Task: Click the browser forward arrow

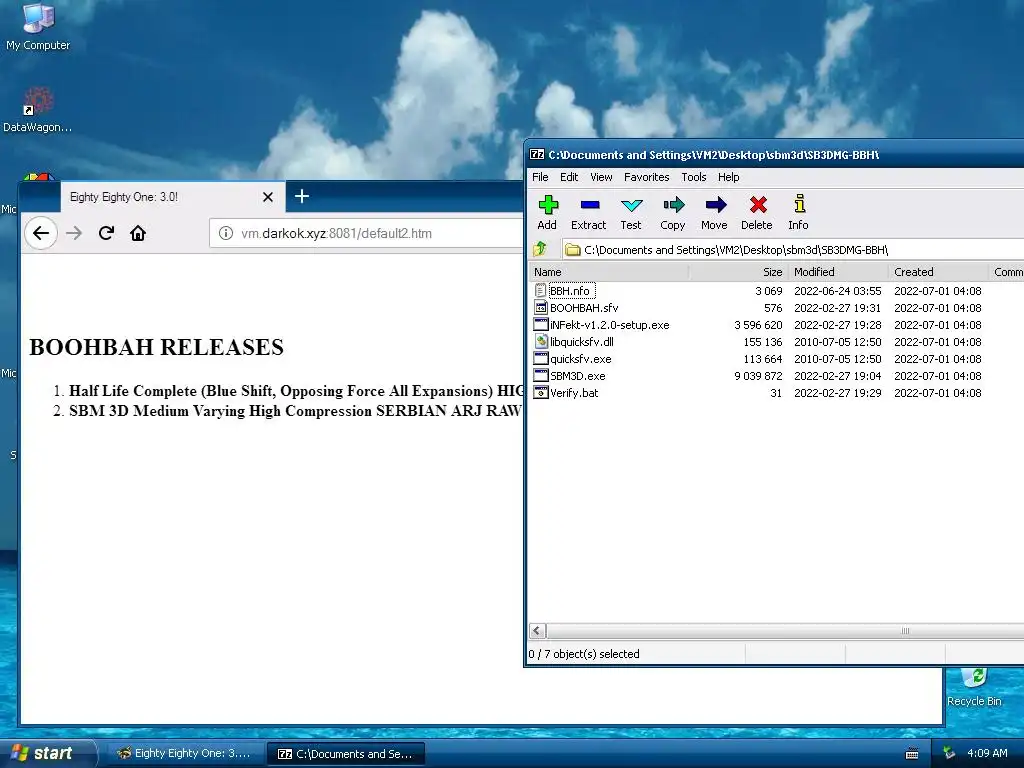Action: pyautogui.click(x=74, y=233)
